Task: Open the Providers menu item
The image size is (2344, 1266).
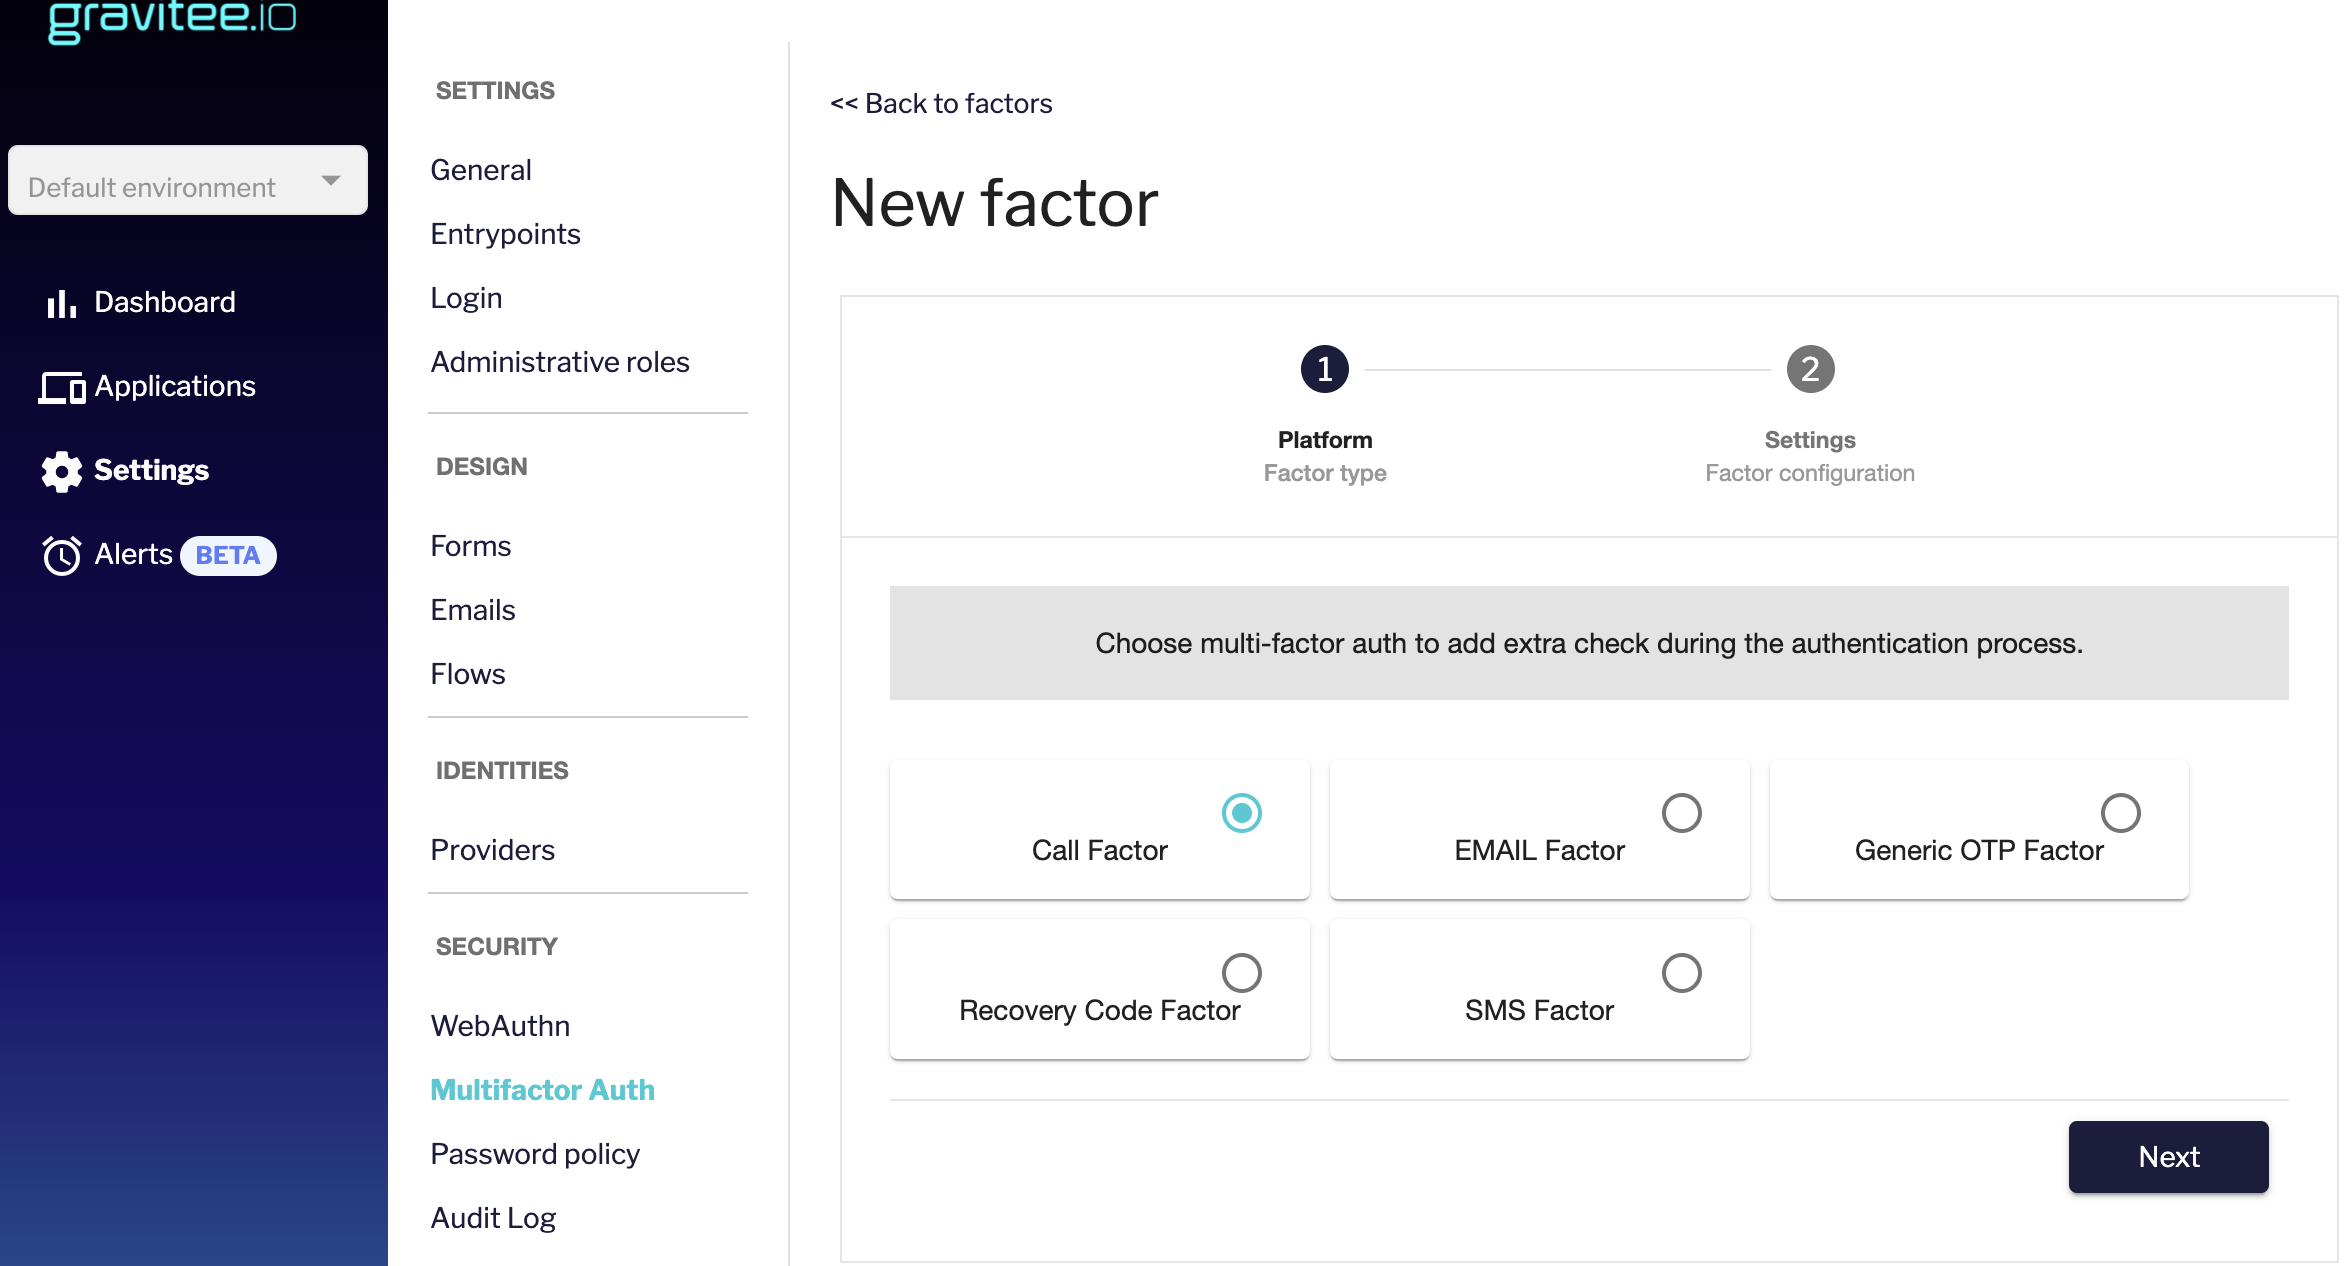Action: (492, 850)
